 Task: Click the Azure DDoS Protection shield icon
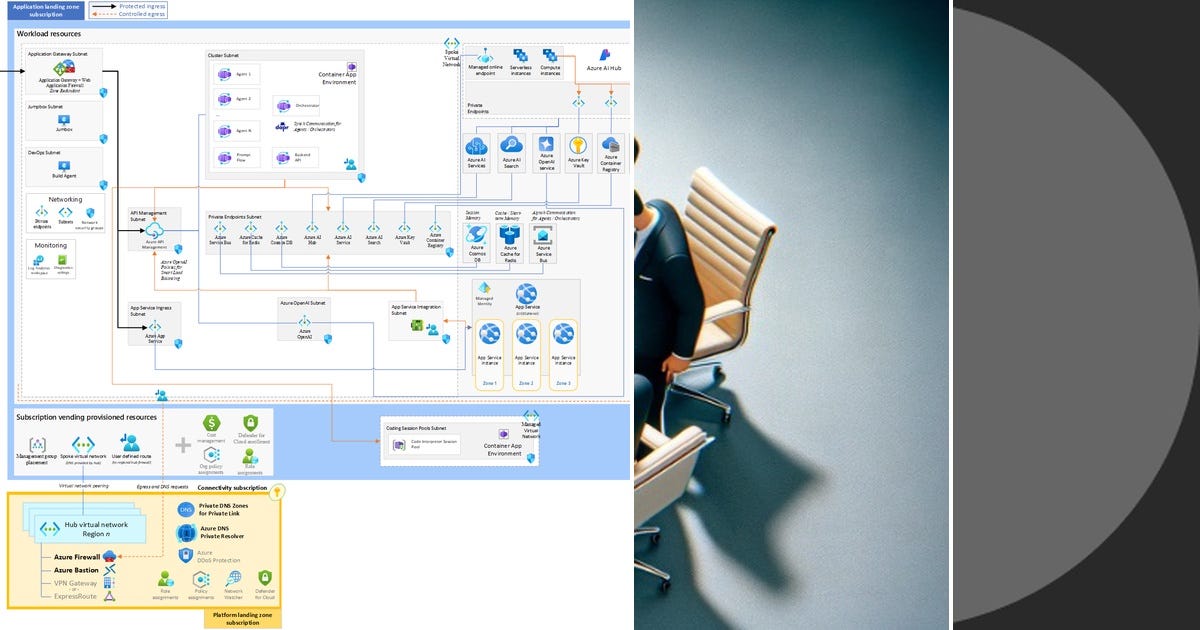[185, 554]
